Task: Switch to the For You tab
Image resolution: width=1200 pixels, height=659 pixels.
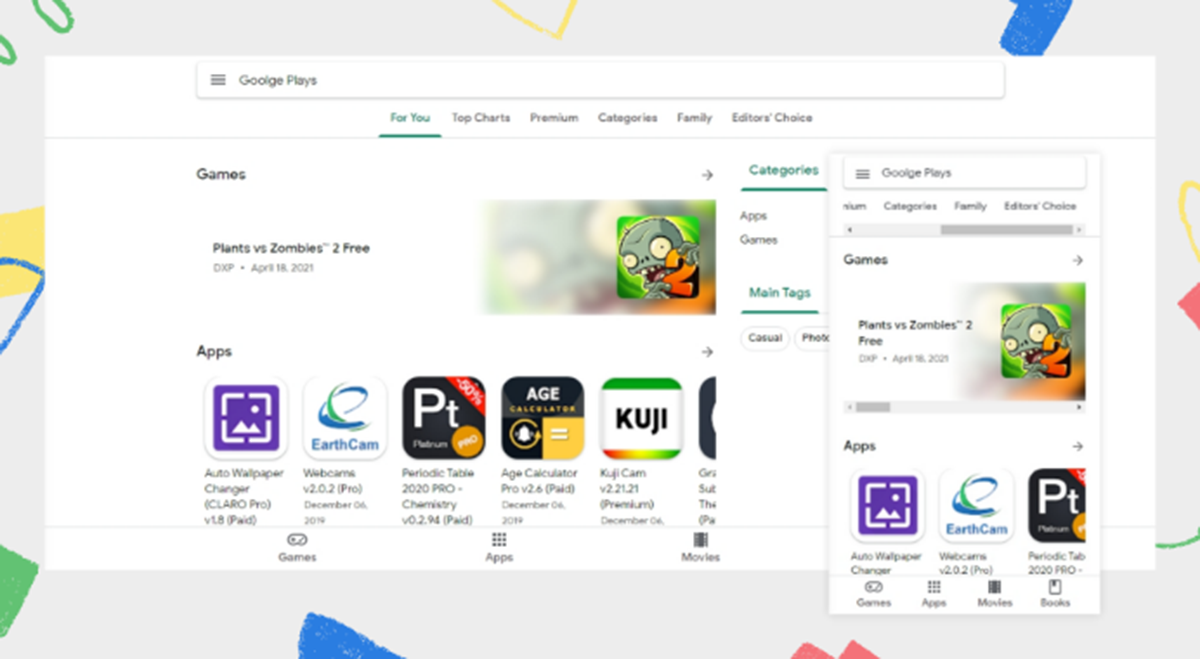Action: pyautogui.click(x=410, y=118)
